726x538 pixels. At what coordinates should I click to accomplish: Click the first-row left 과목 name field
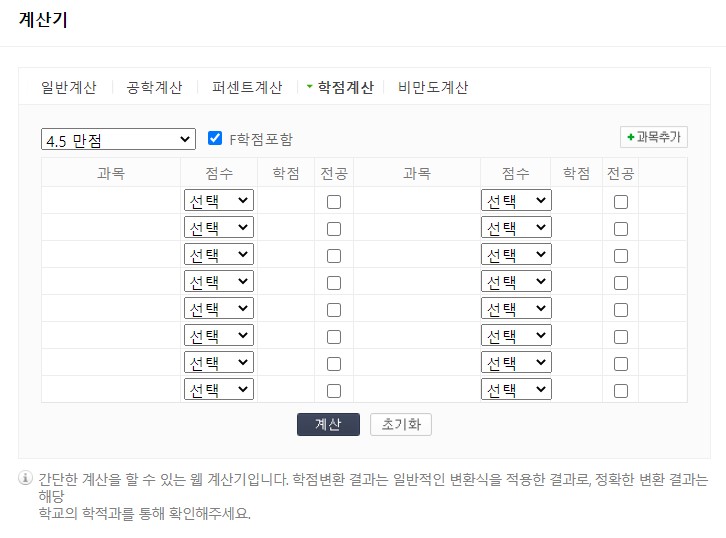click(111, 200)
